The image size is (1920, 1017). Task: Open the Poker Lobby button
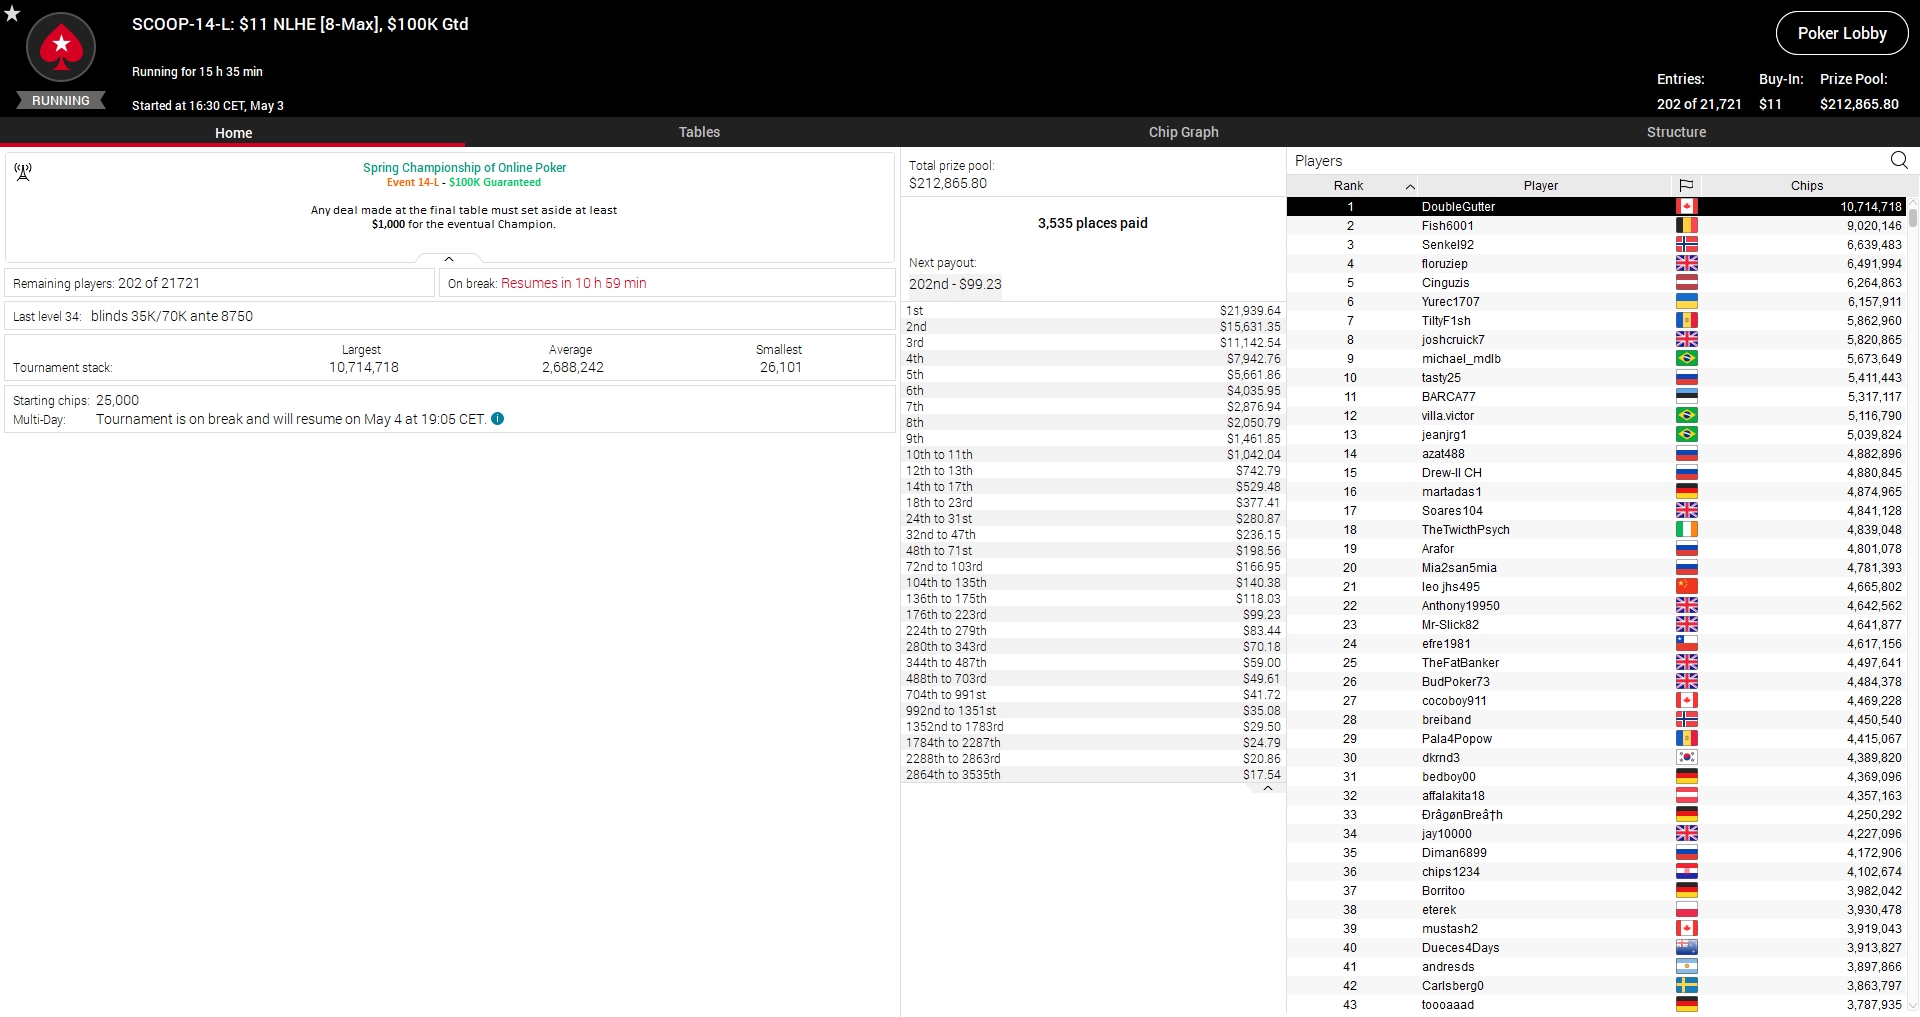tap(1842, 33)
